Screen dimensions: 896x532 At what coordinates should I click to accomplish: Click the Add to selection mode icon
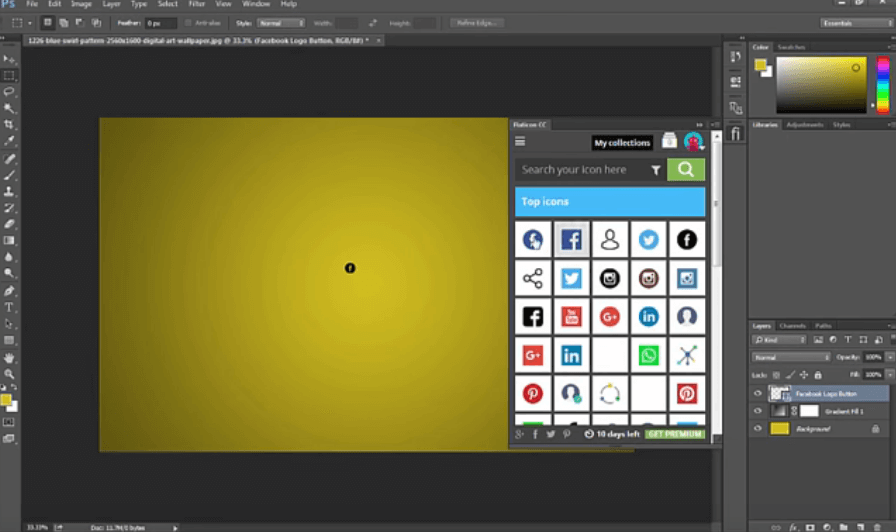tap(63, 23)
